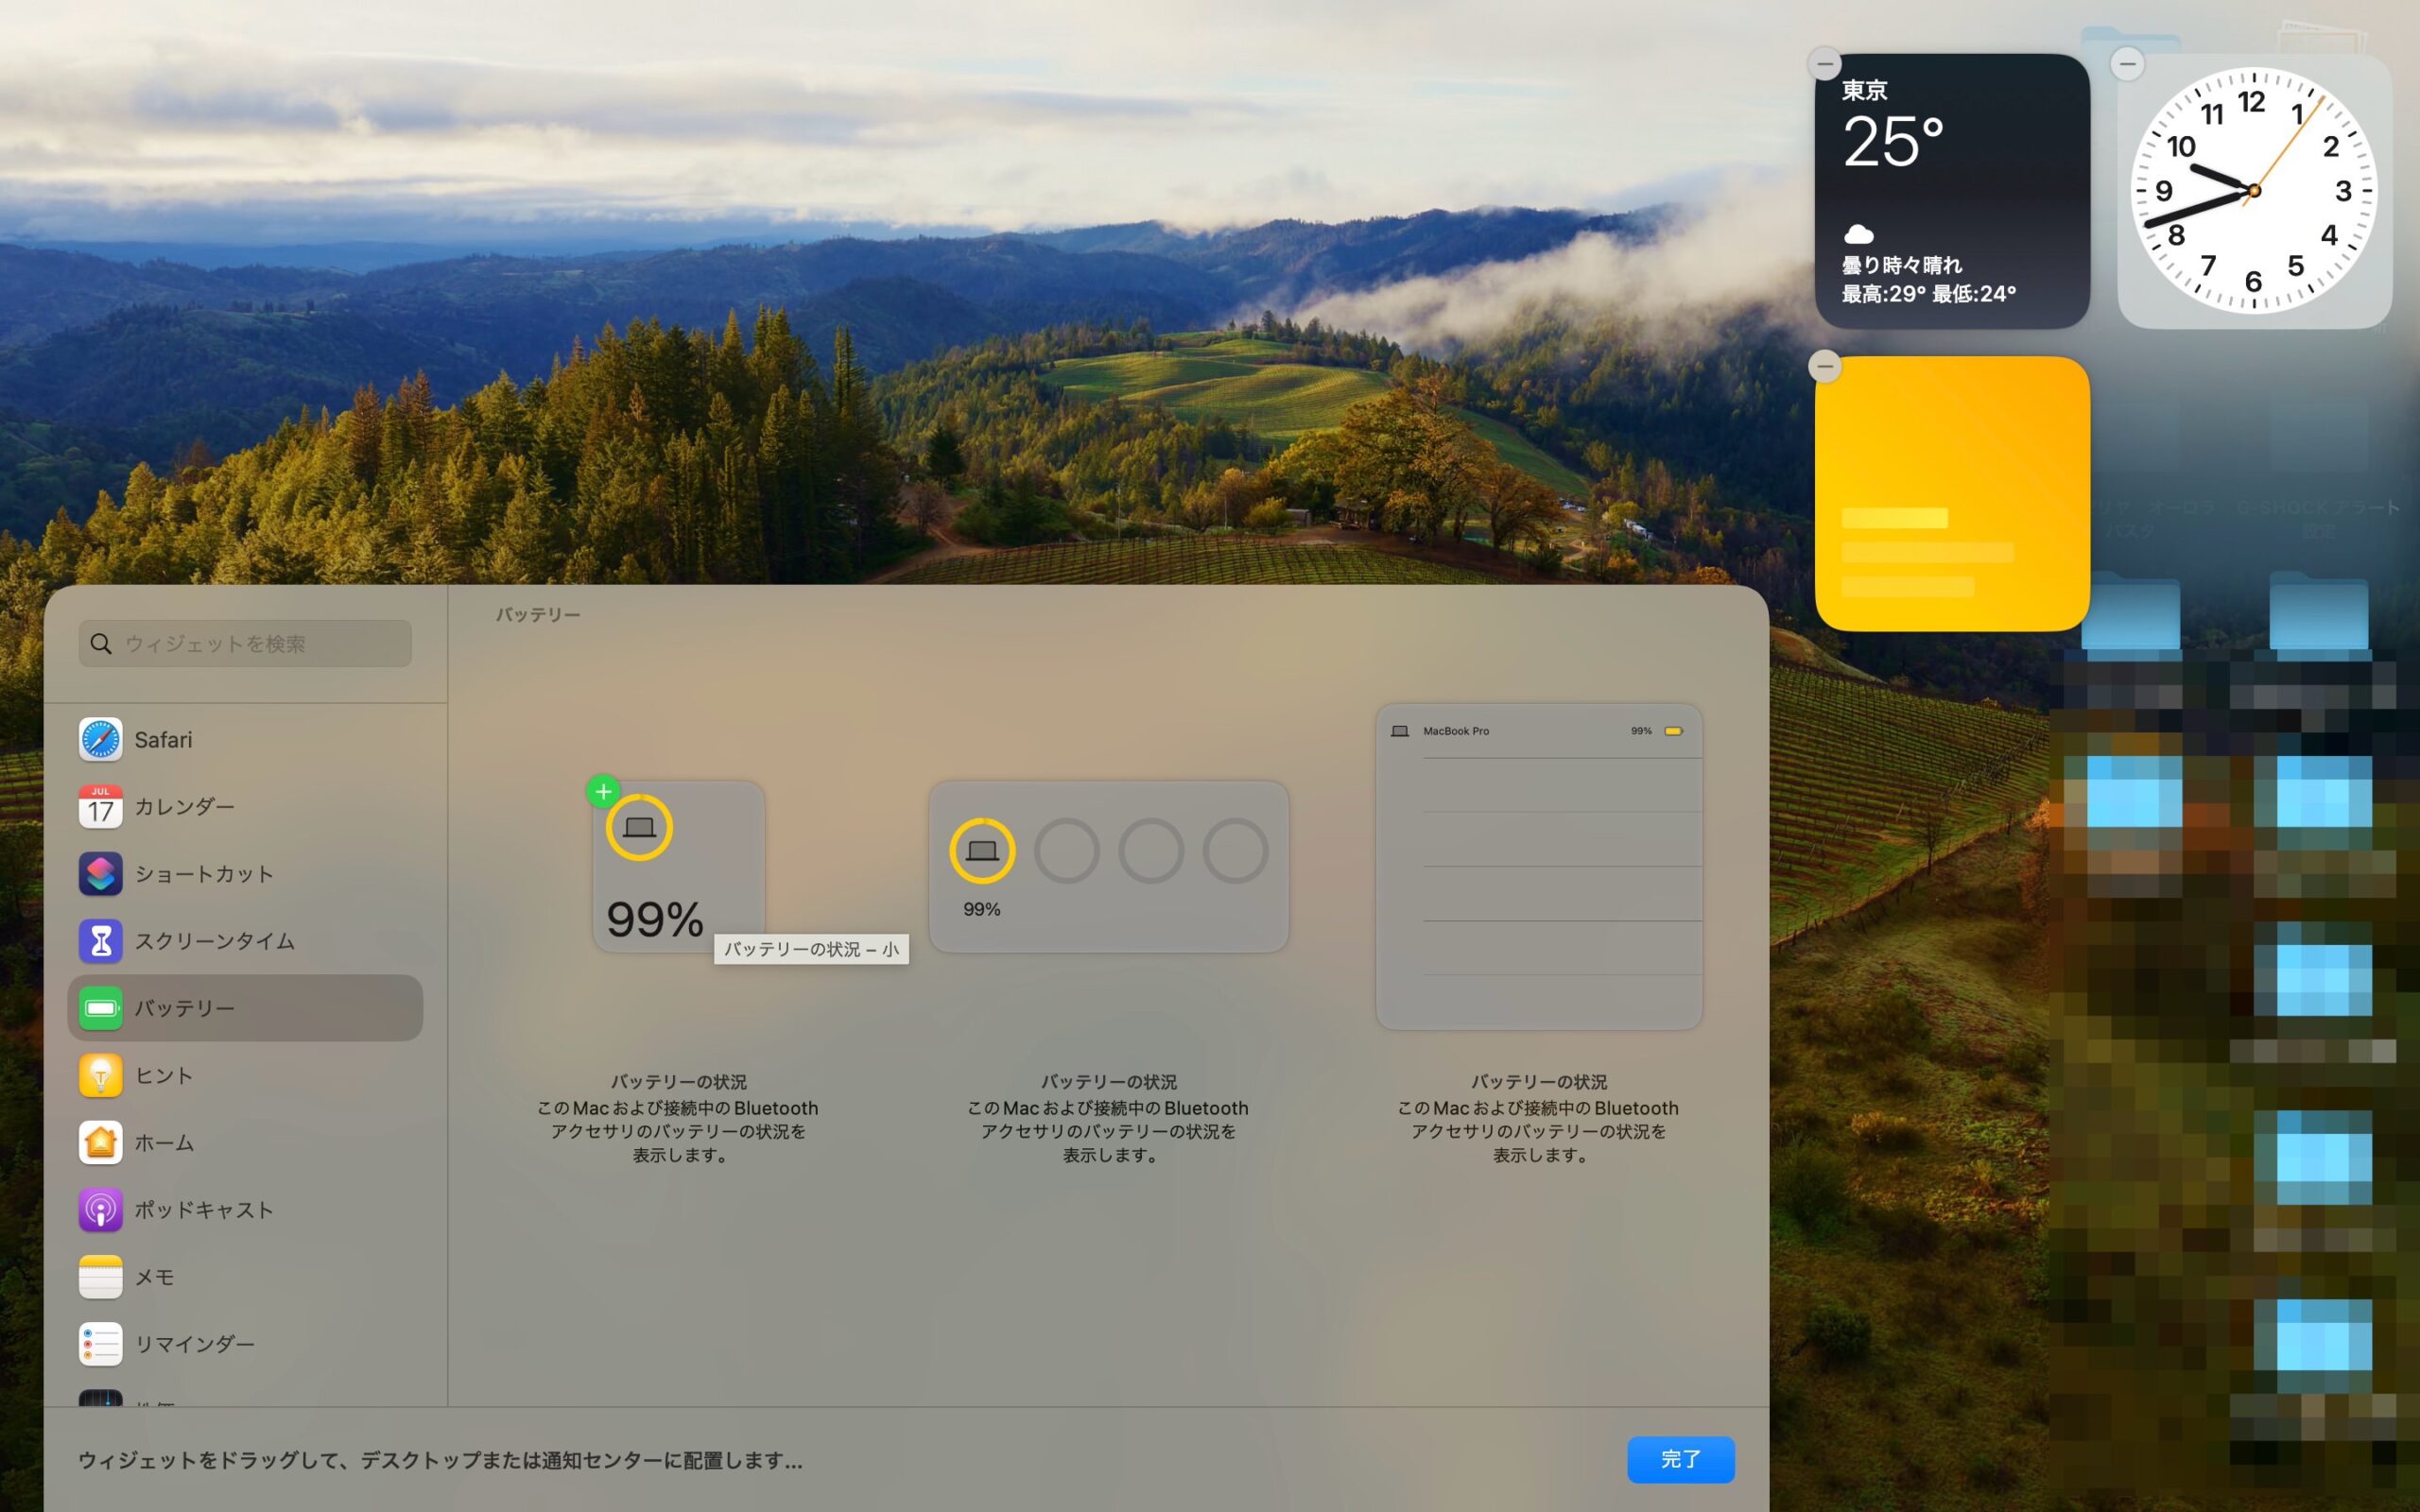
Task: Remove the Tokyo weather widget
Action: 1825,64
